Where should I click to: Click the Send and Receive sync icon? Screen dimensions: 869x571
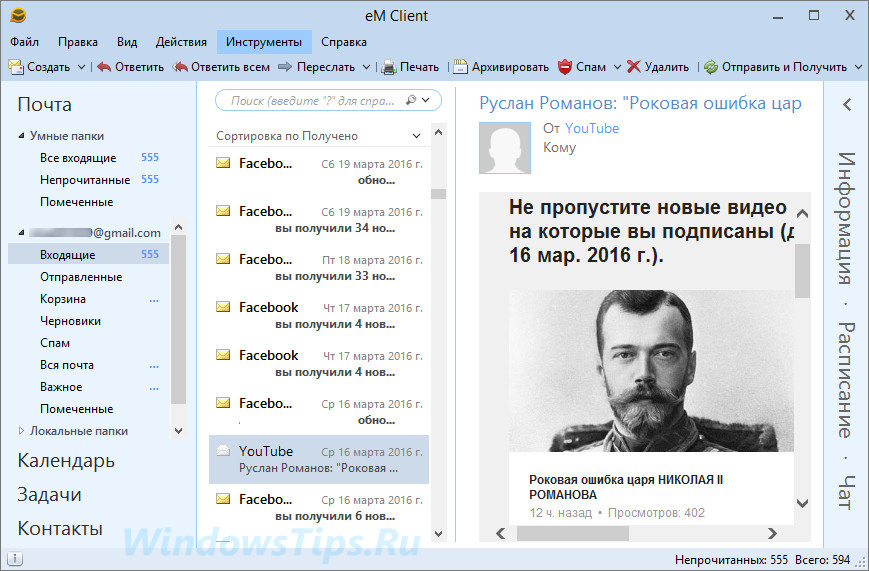point(710,67)
